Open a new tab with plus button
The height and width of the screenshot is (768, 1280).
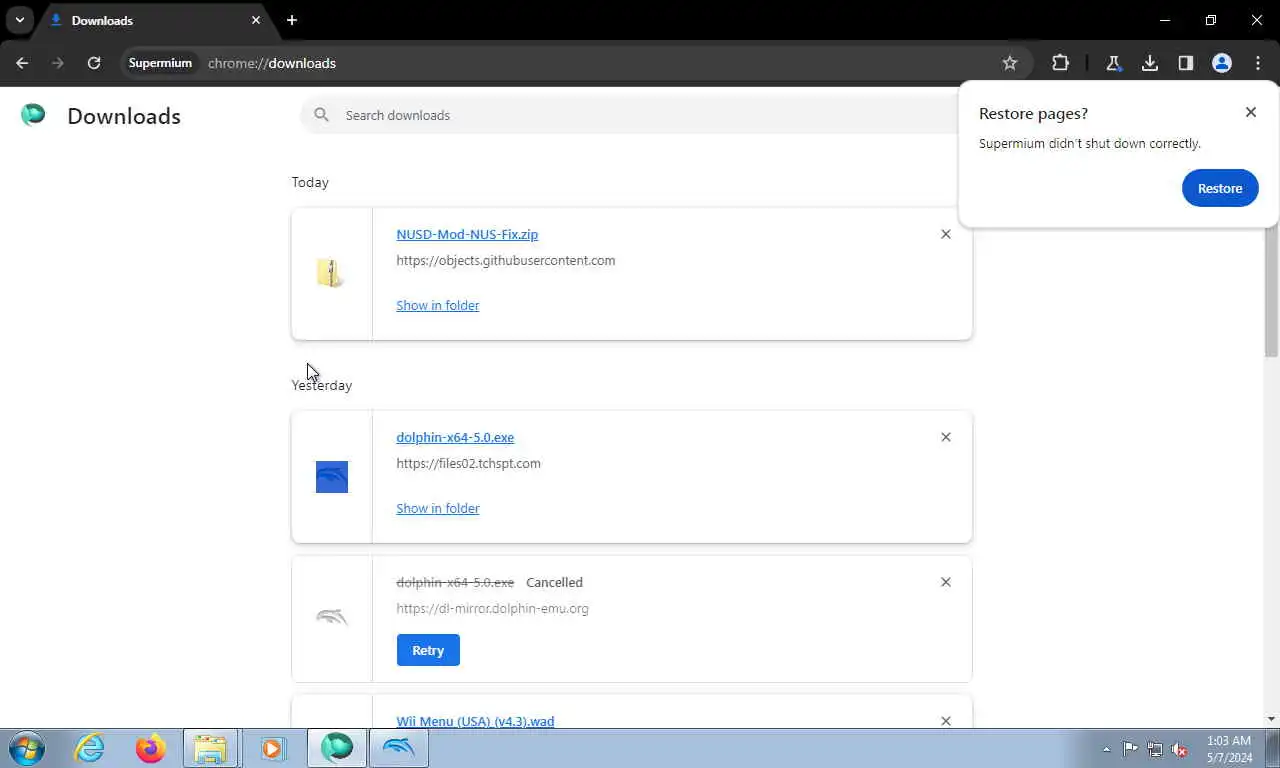(x=292, y=20)
